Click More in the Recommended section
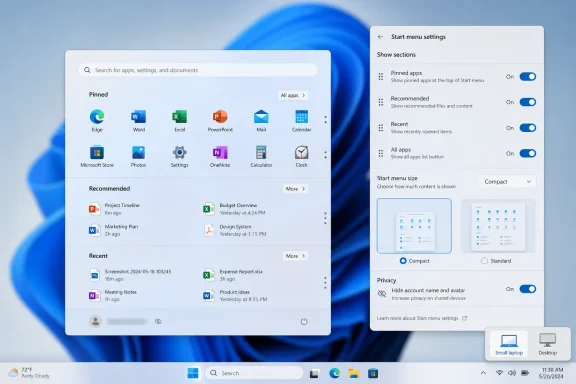 click(x=295, y=189)
